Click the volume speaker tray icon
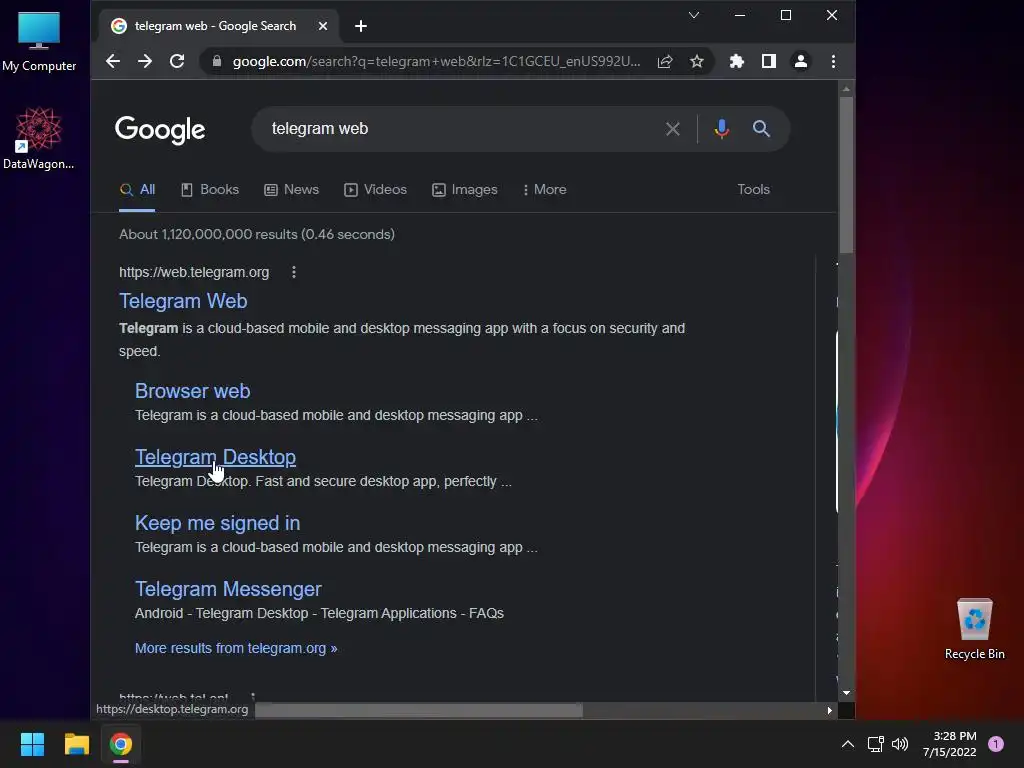1024x768 pixels. click(900, 744)
